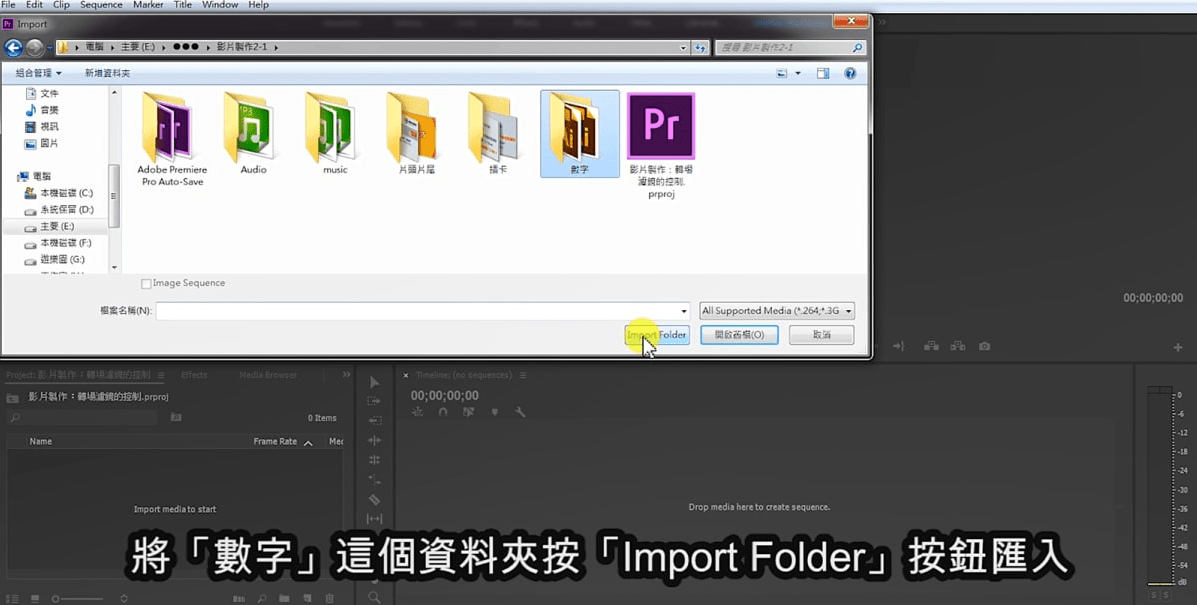Open the Project panel hamburger menu

coord(160,375)
